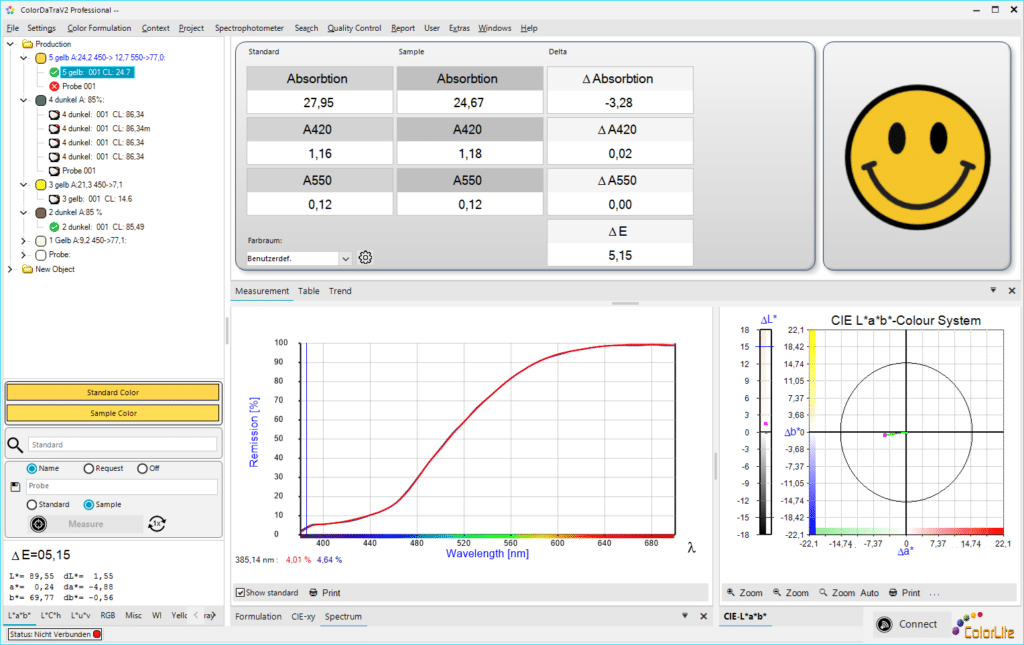The width and height of the screenshot is (1024, 645).
Task: Click the ColorLite logo
Action: (x=983, y=625)
